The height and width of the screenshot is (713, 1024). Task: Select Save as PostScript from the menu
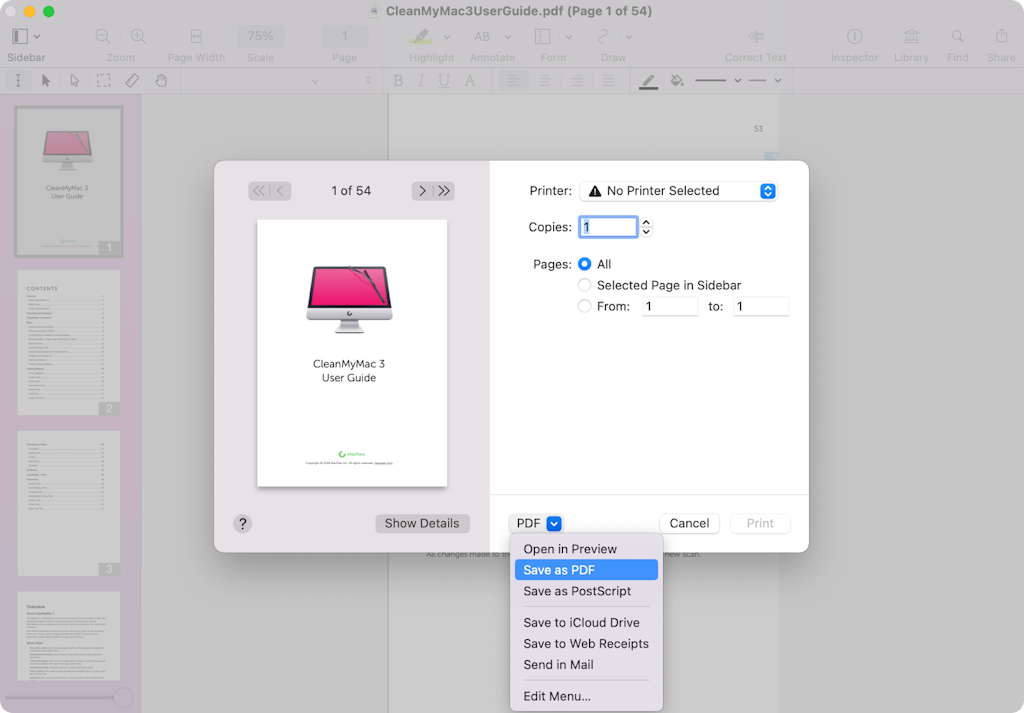coord(577,591)
